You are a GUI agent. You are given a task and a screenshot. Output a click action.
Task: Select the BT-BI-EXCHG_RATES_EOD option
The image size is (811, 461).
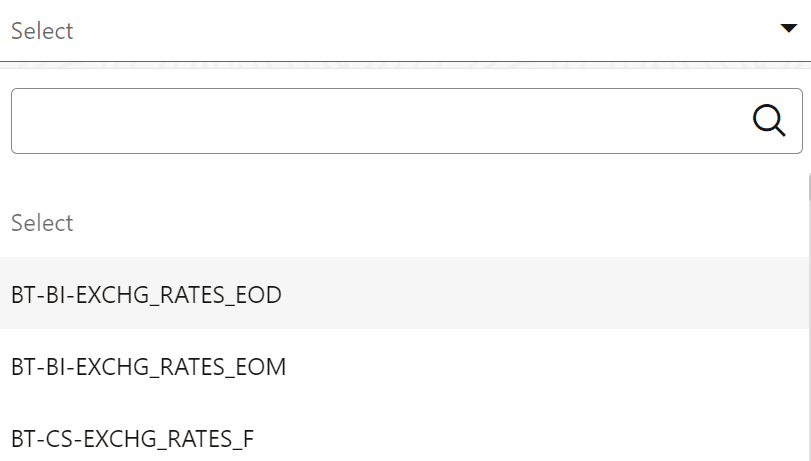tap(404, 293)
